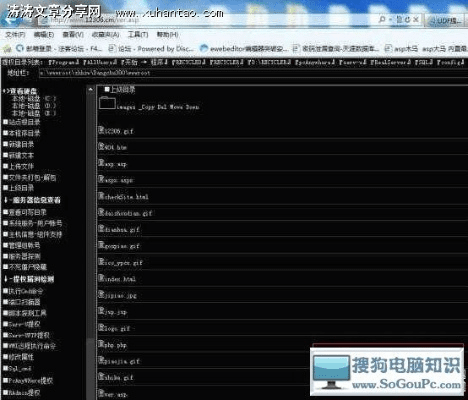The height and width of the screenshot is (400, 468).
Task: Click file icon of index.html
Action: [101, 278]
